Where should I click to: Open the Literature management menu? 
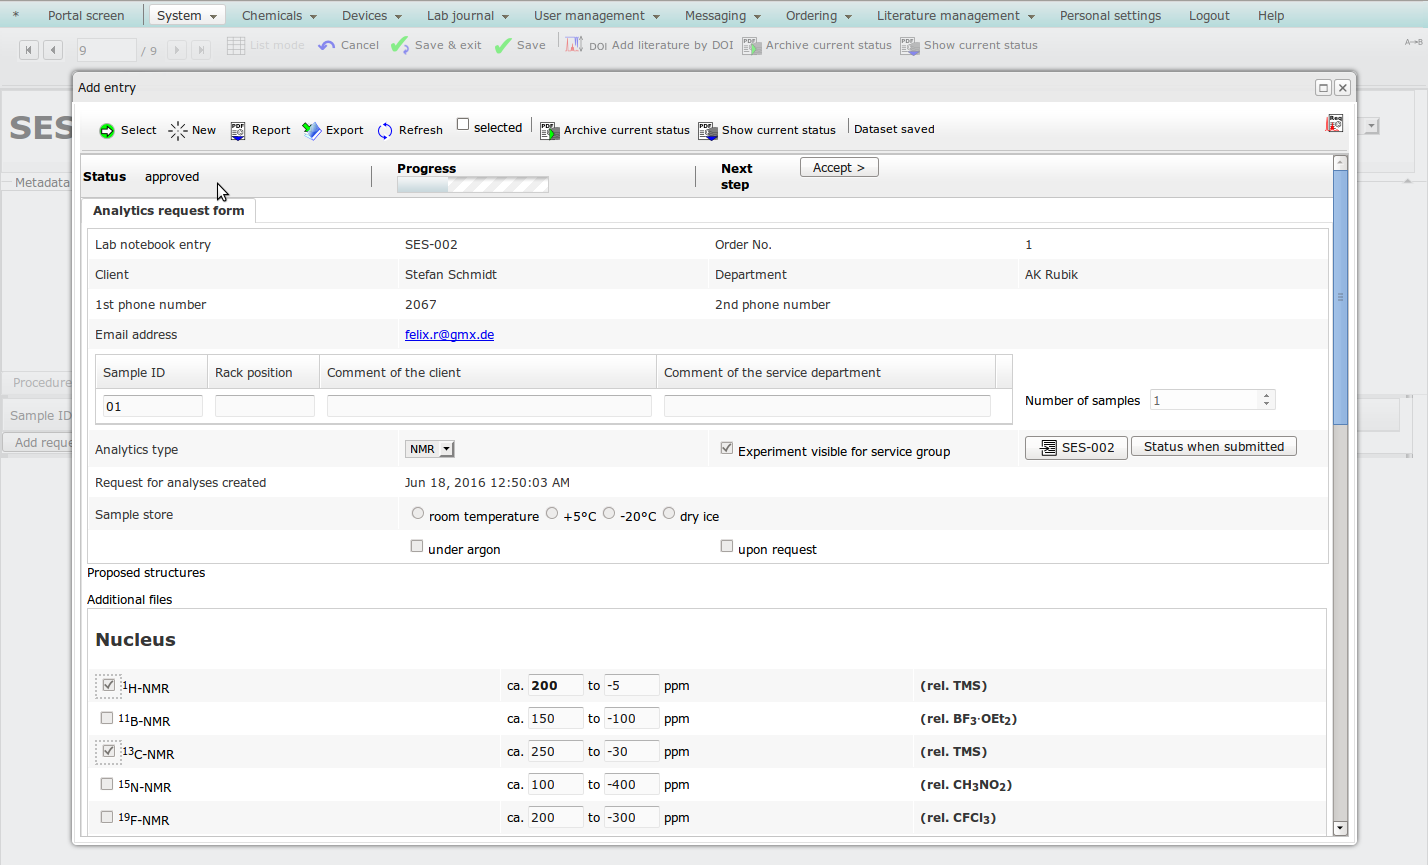click(955, 16)
